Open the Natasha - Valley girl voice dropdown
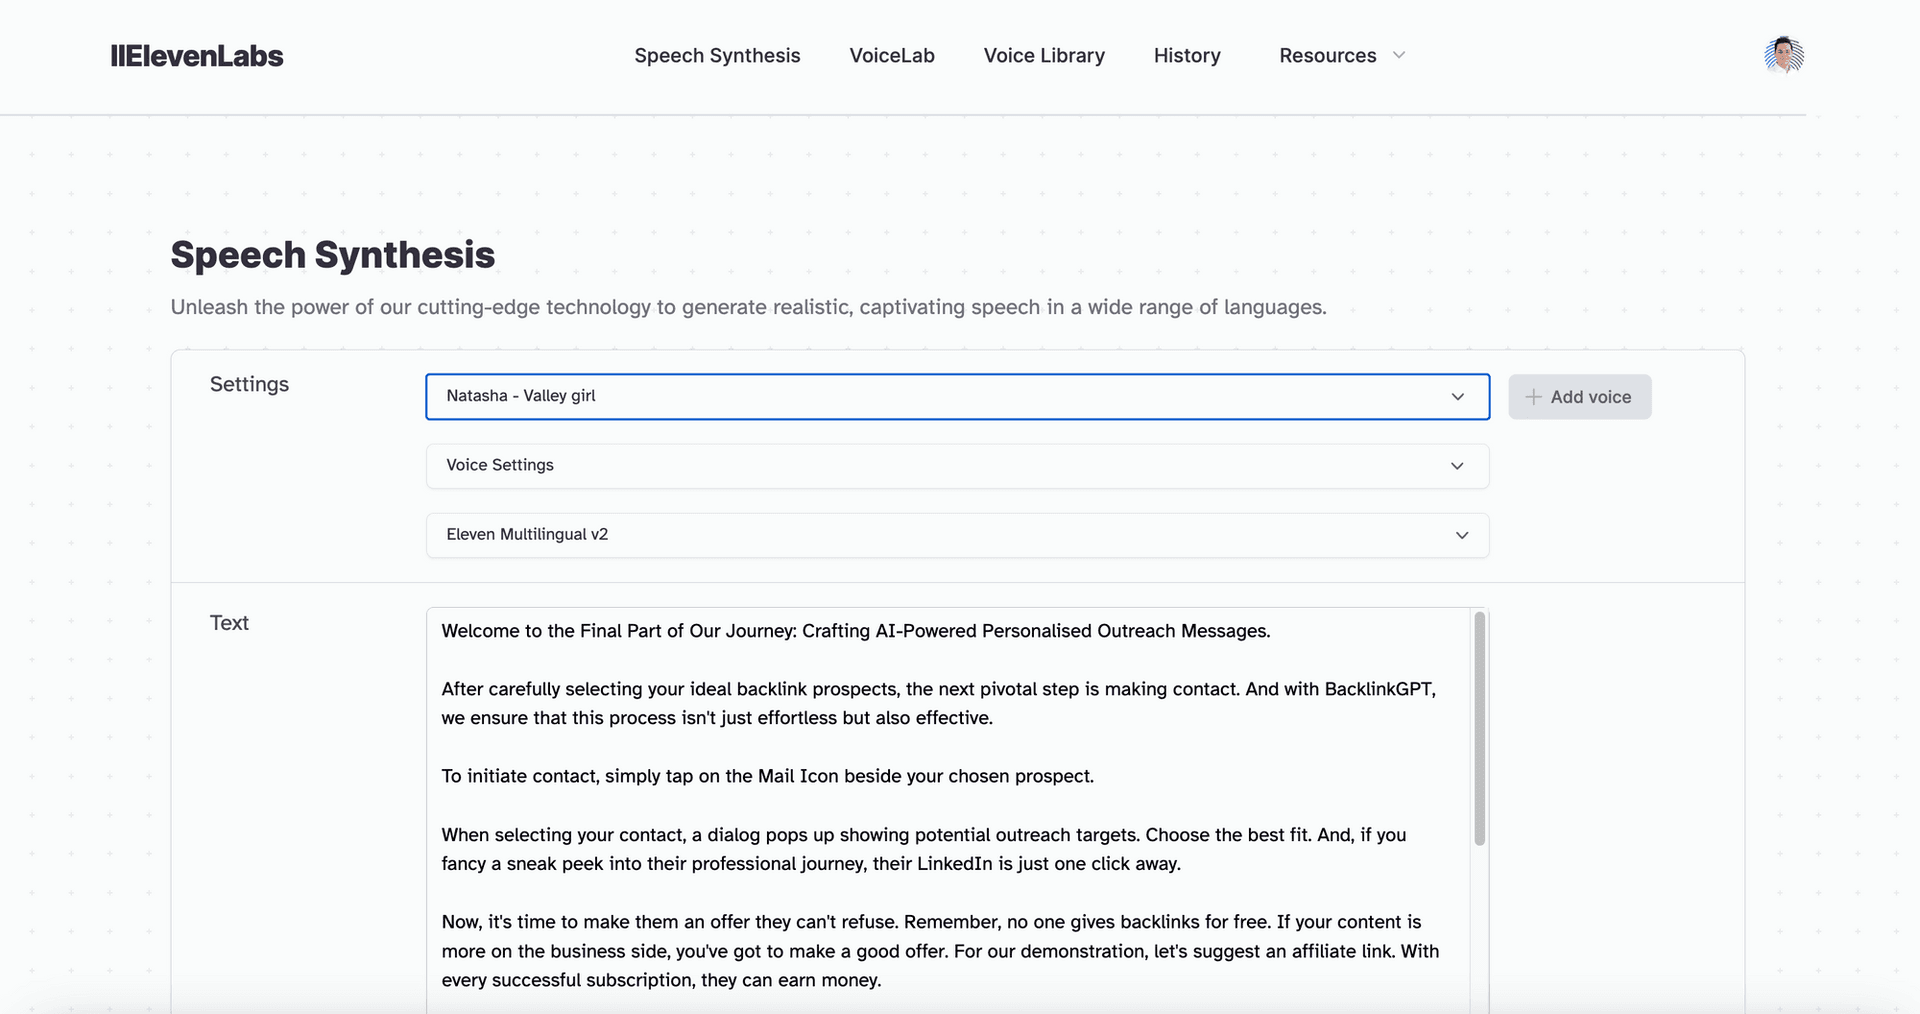The height and width of the screenshot is (1014, 1920). point(957,397)
